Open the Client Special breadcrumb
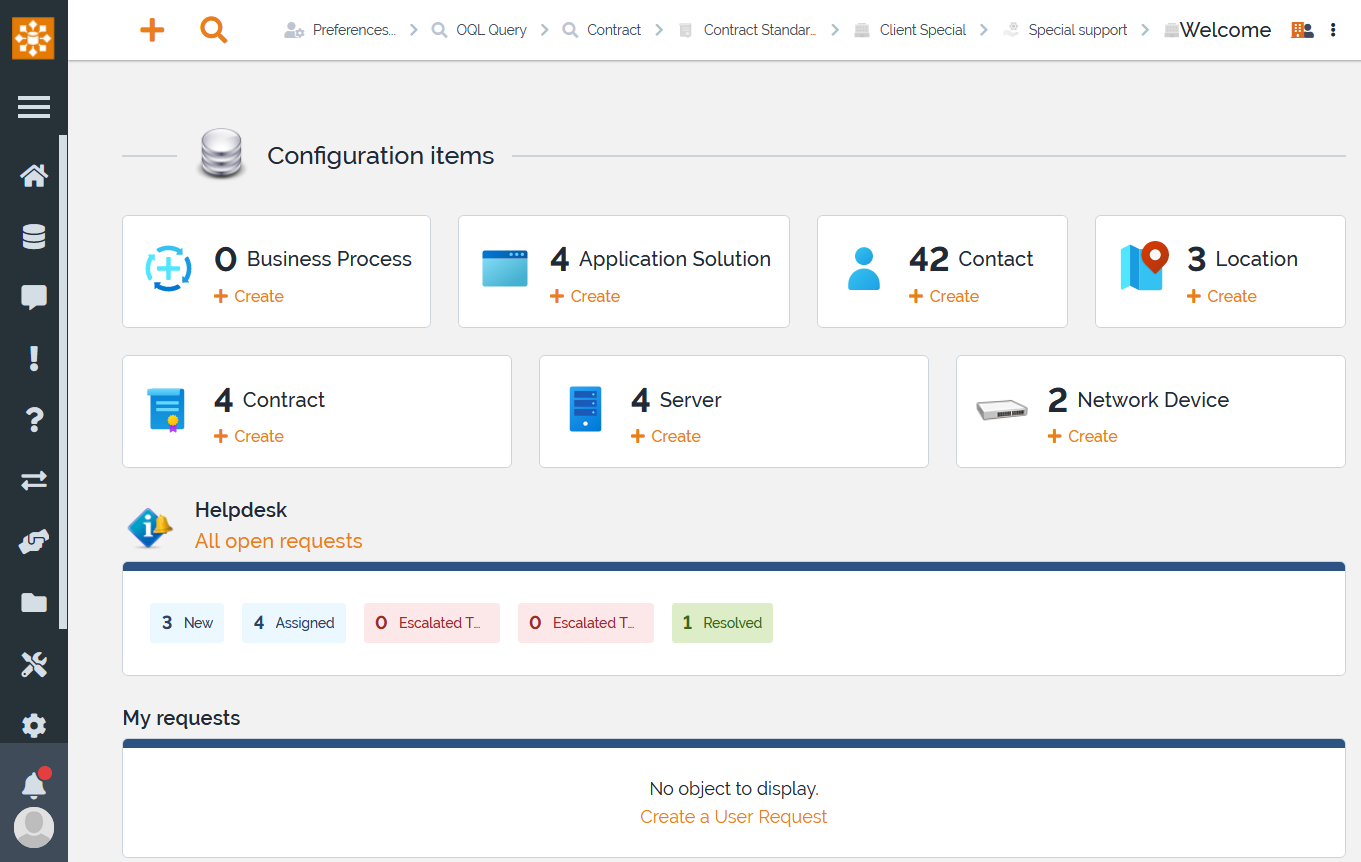Screen dimensions: 1361x862 (922, 30)
